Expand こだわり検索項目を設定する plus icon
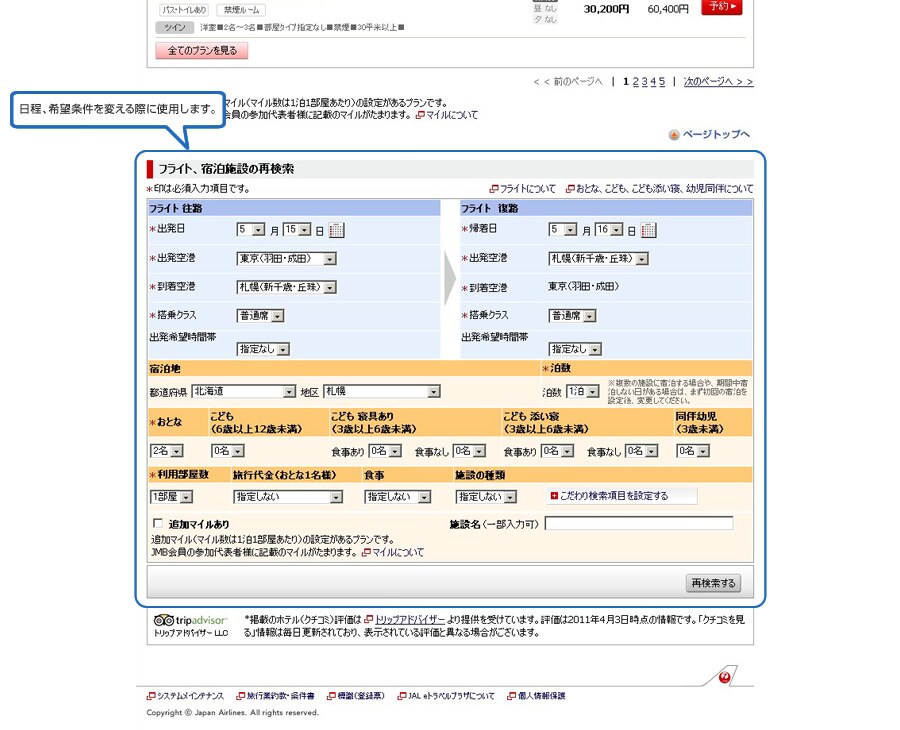This screenshot has width=900, height=730. coord(554,496)
